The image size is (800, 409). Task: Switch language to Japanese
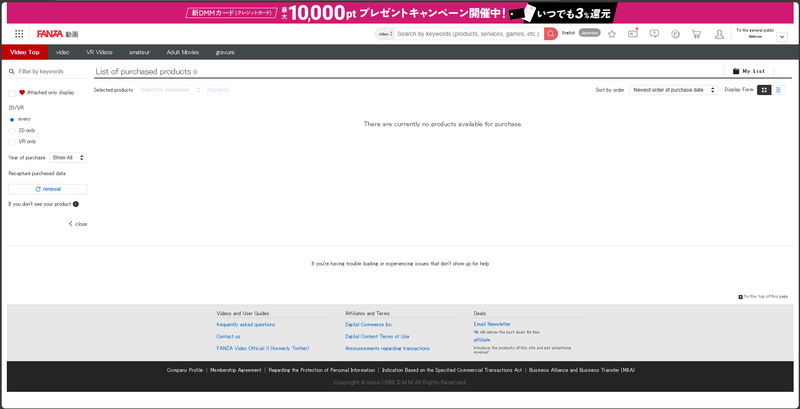[589, 33]
